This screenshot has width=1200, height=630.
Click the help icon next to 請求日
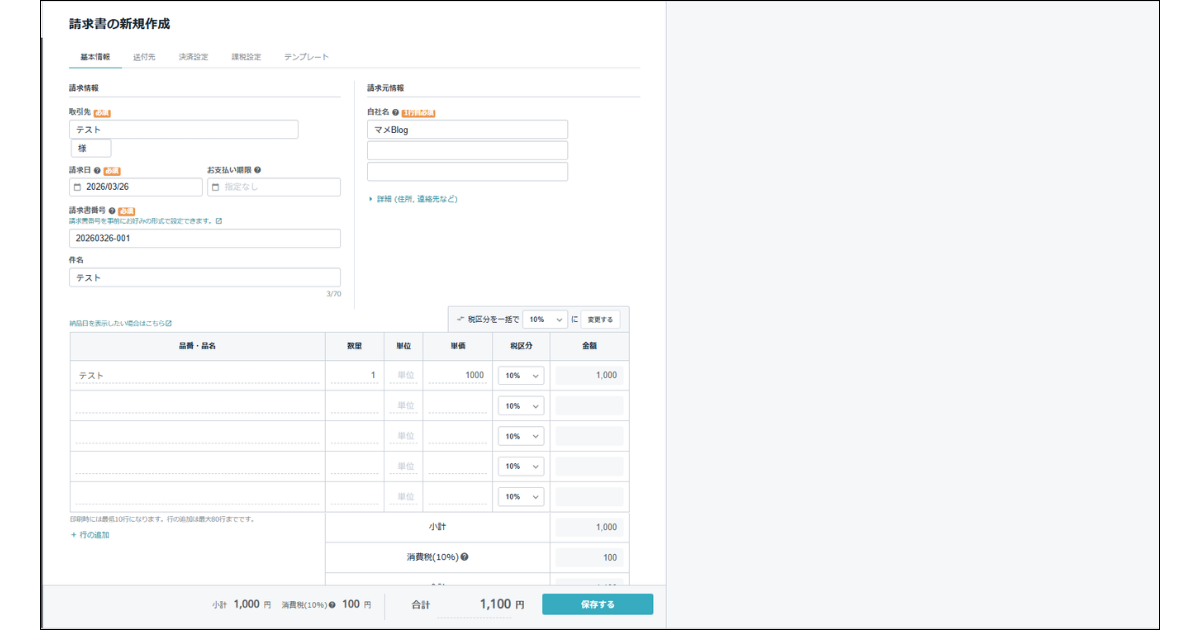click(x=97, y=171)
